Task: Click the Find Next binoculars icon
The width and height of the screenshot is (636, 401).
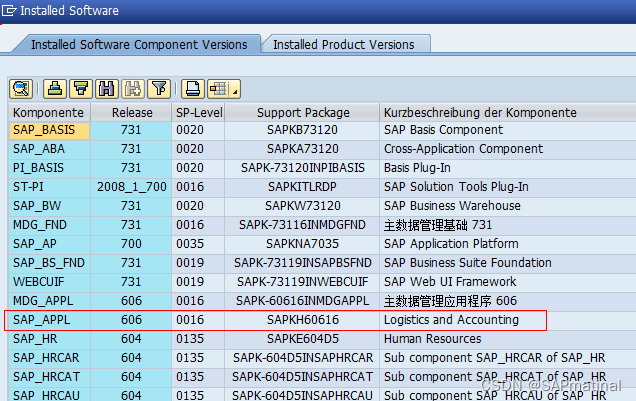Action: tap(133, 88)
